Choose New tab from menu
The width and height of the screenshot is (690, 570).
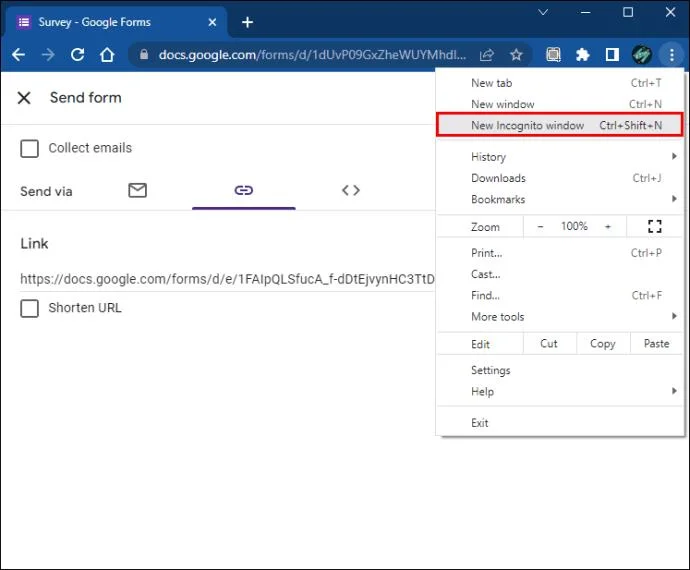[560, 83]
